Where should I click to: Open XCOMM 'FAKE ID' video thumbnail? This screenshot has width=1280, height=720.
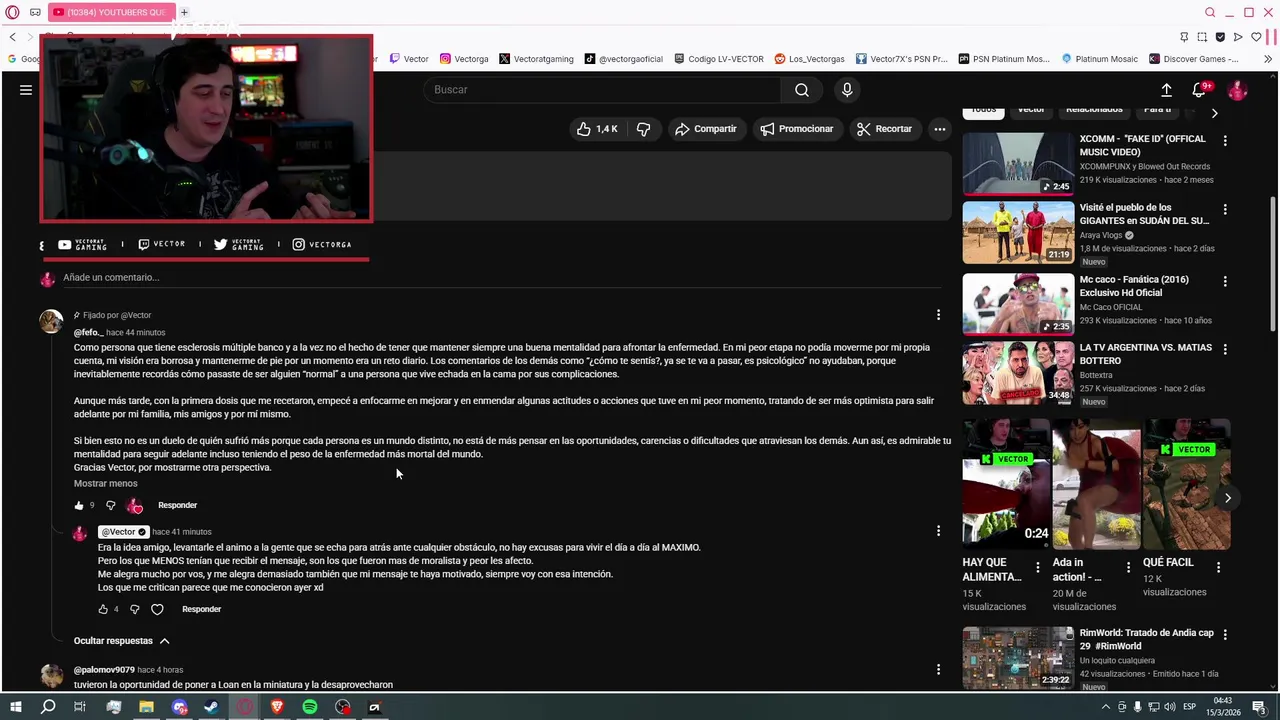pos(1018,164)
